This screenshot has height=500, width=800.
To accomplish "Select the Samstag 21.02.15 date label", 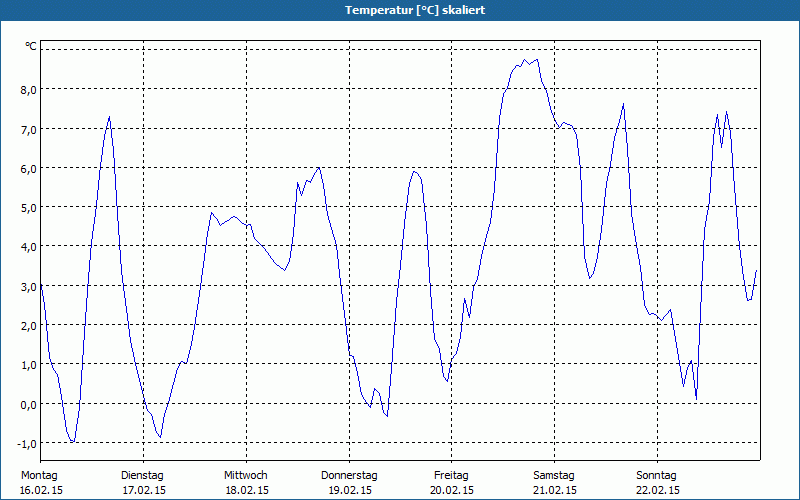I will coord(555,483).
